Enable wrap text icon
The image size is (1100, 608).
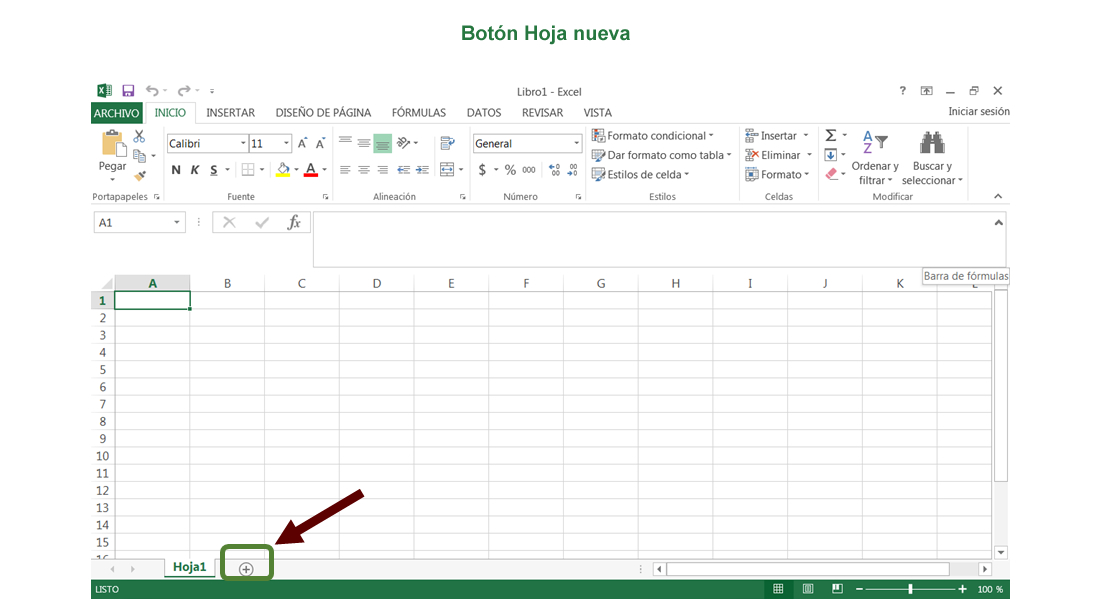(x=447, y=143)
